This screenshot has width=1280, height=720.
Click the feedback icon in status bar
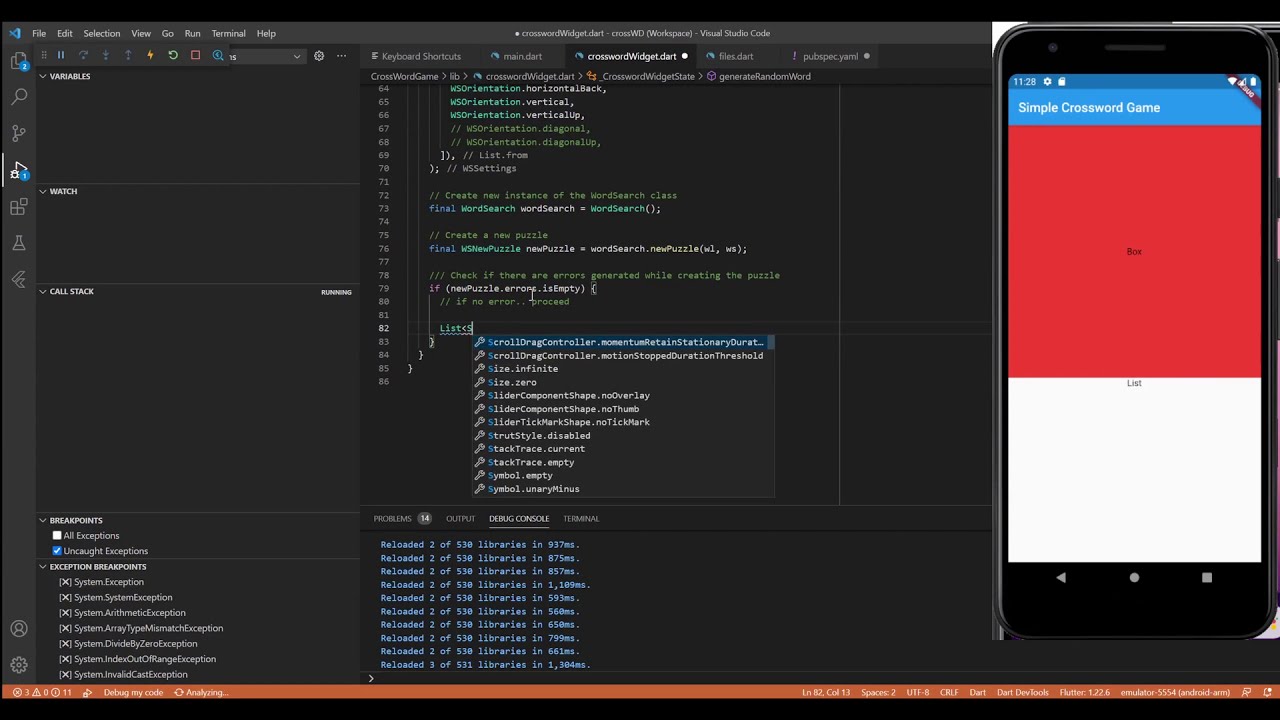click(1246, 692)
